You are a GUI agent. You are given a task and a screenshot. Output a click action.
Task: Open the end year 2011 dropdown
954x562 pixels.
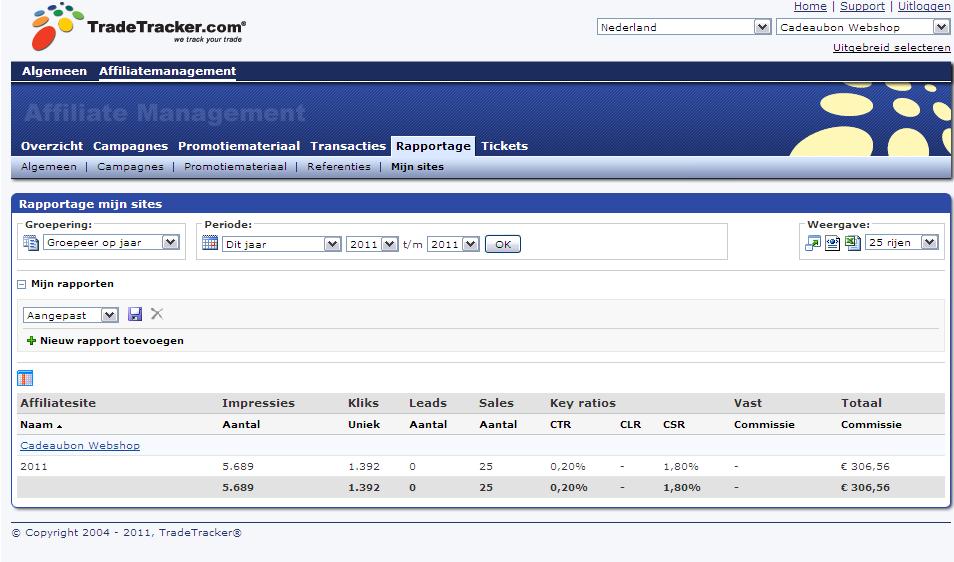coord(453,245)
